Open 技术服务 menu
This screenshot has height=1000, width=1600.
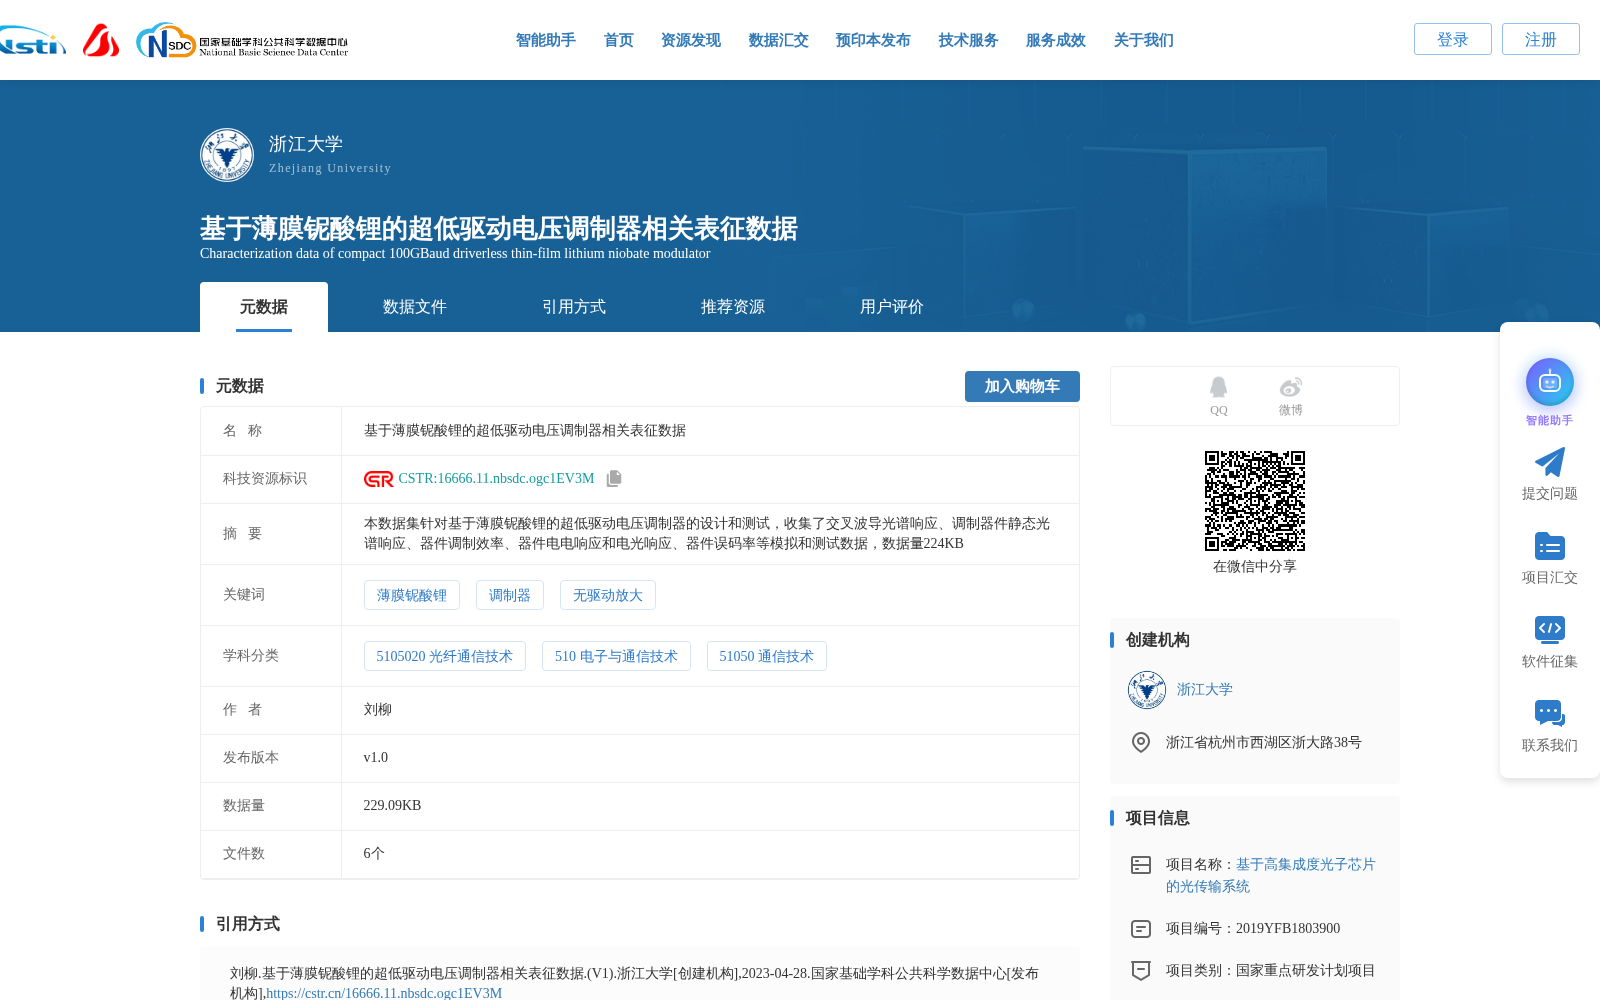pyautogui.click(x=969, y=40)
